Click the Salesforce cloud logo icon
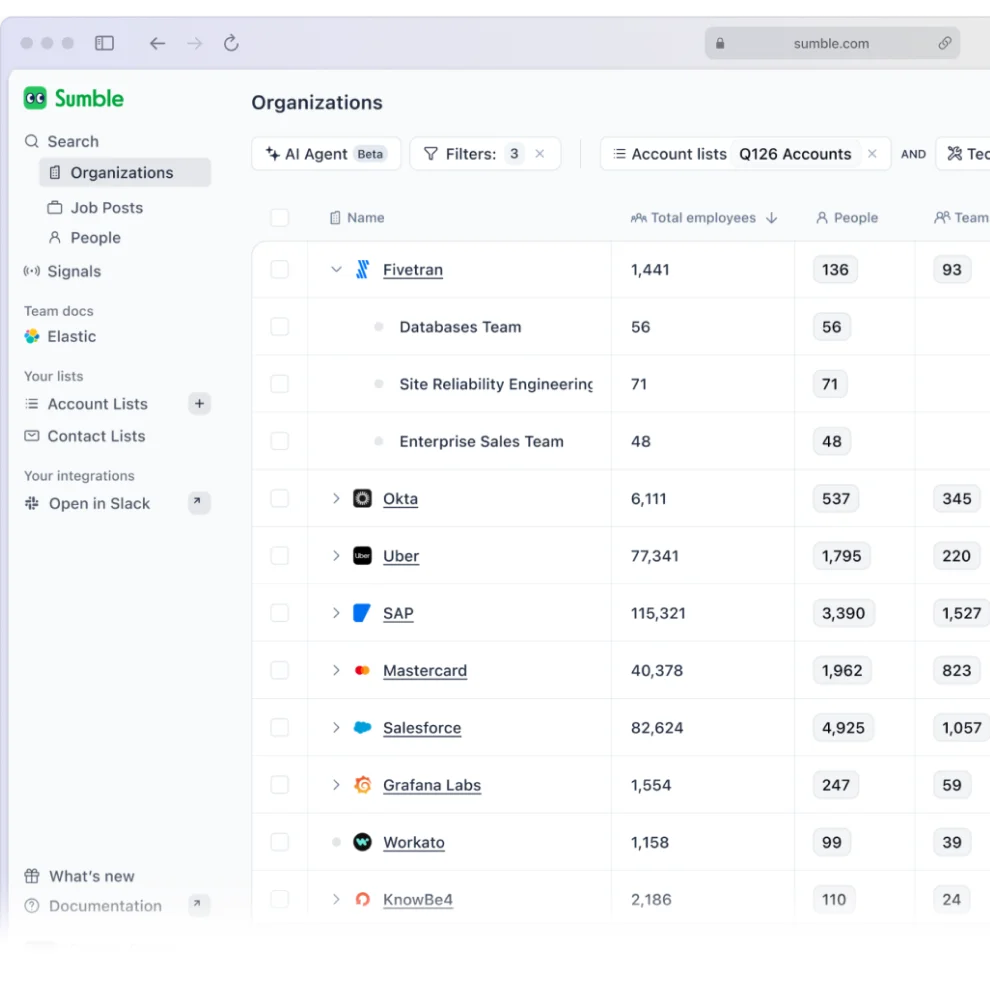This screenshot has height=999, width=990. pyautogui.click(x=362, y=728)
